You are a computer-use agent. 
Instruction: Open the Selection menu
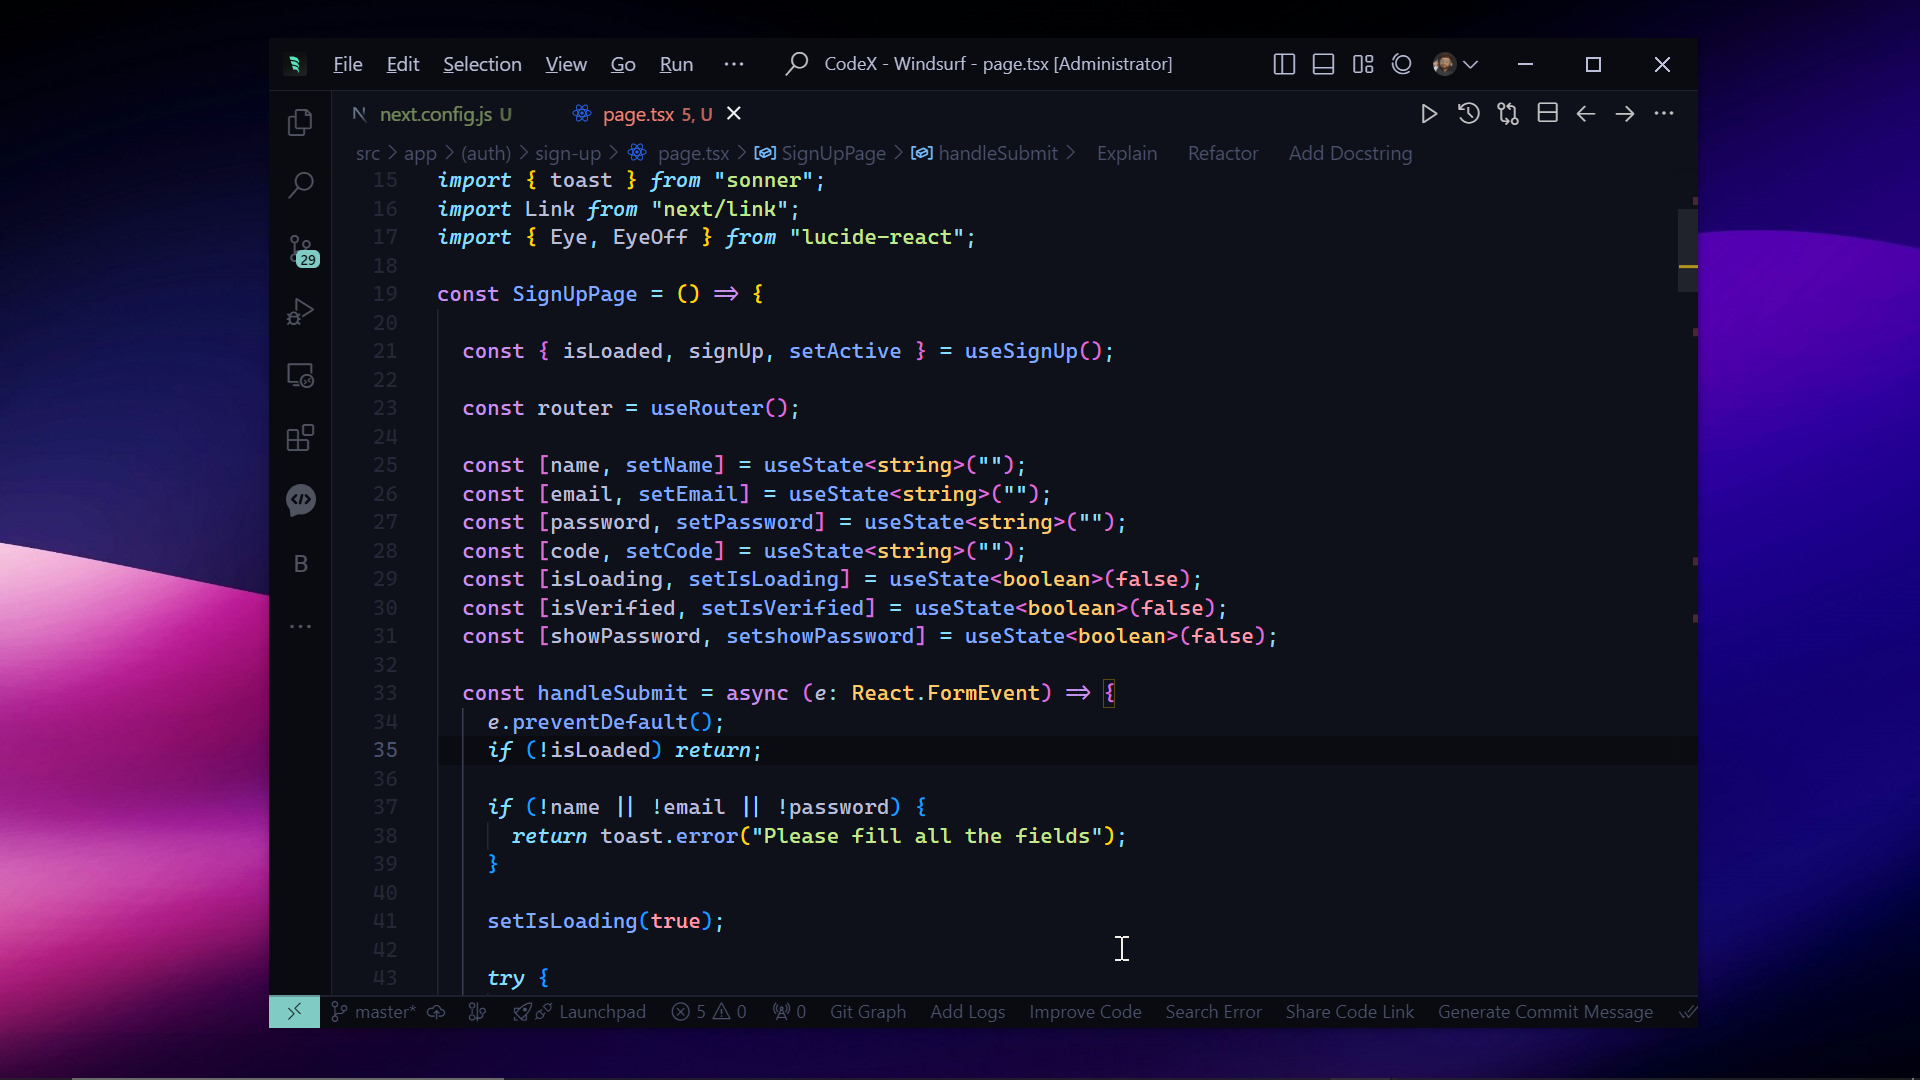[x=482, y=64]
